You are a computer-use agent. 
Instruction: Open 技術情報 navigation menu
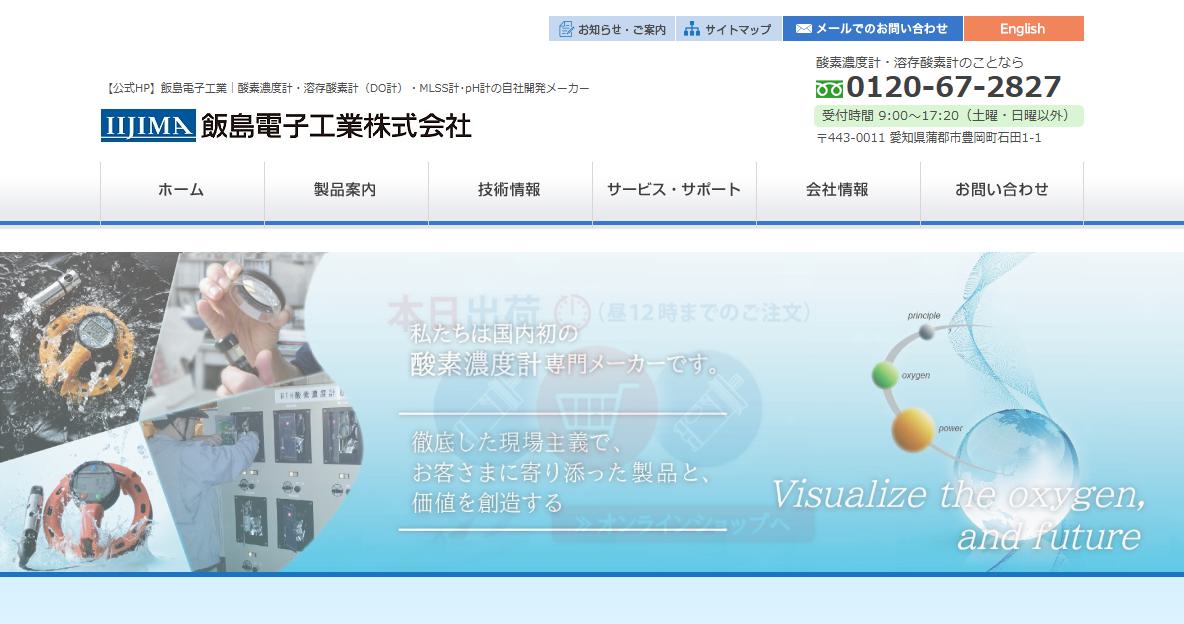(x=510, y=190)
